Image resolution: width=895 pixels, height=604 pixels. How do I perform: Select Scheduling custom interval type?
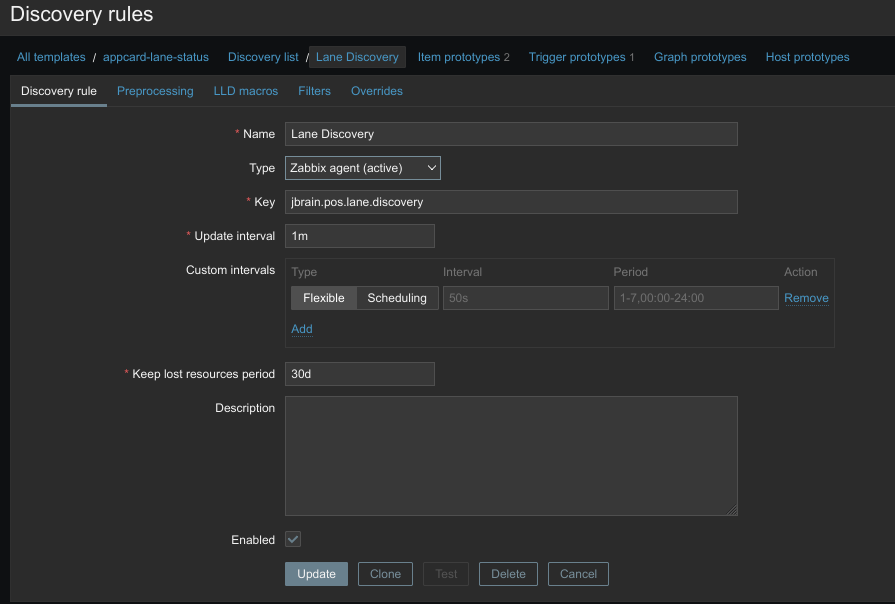click(x=397, y=298)
